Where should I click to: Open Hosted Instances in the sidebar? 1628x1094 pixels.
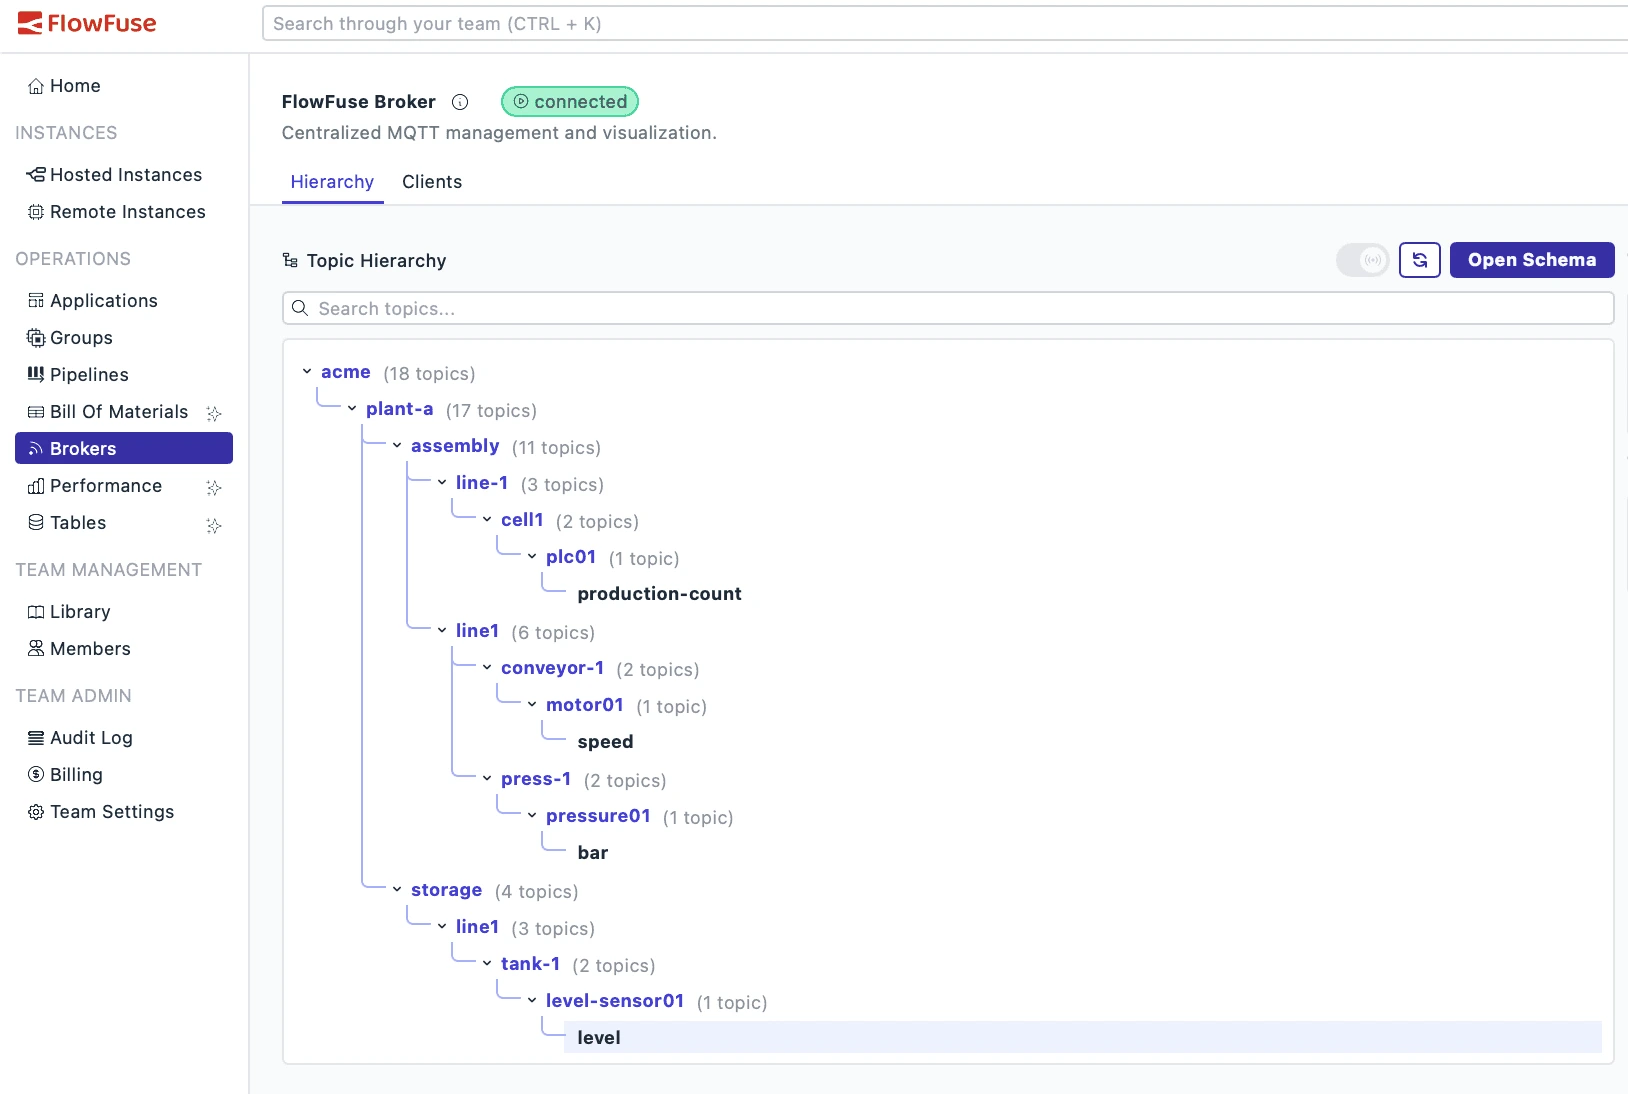click(x=124, y=175)
